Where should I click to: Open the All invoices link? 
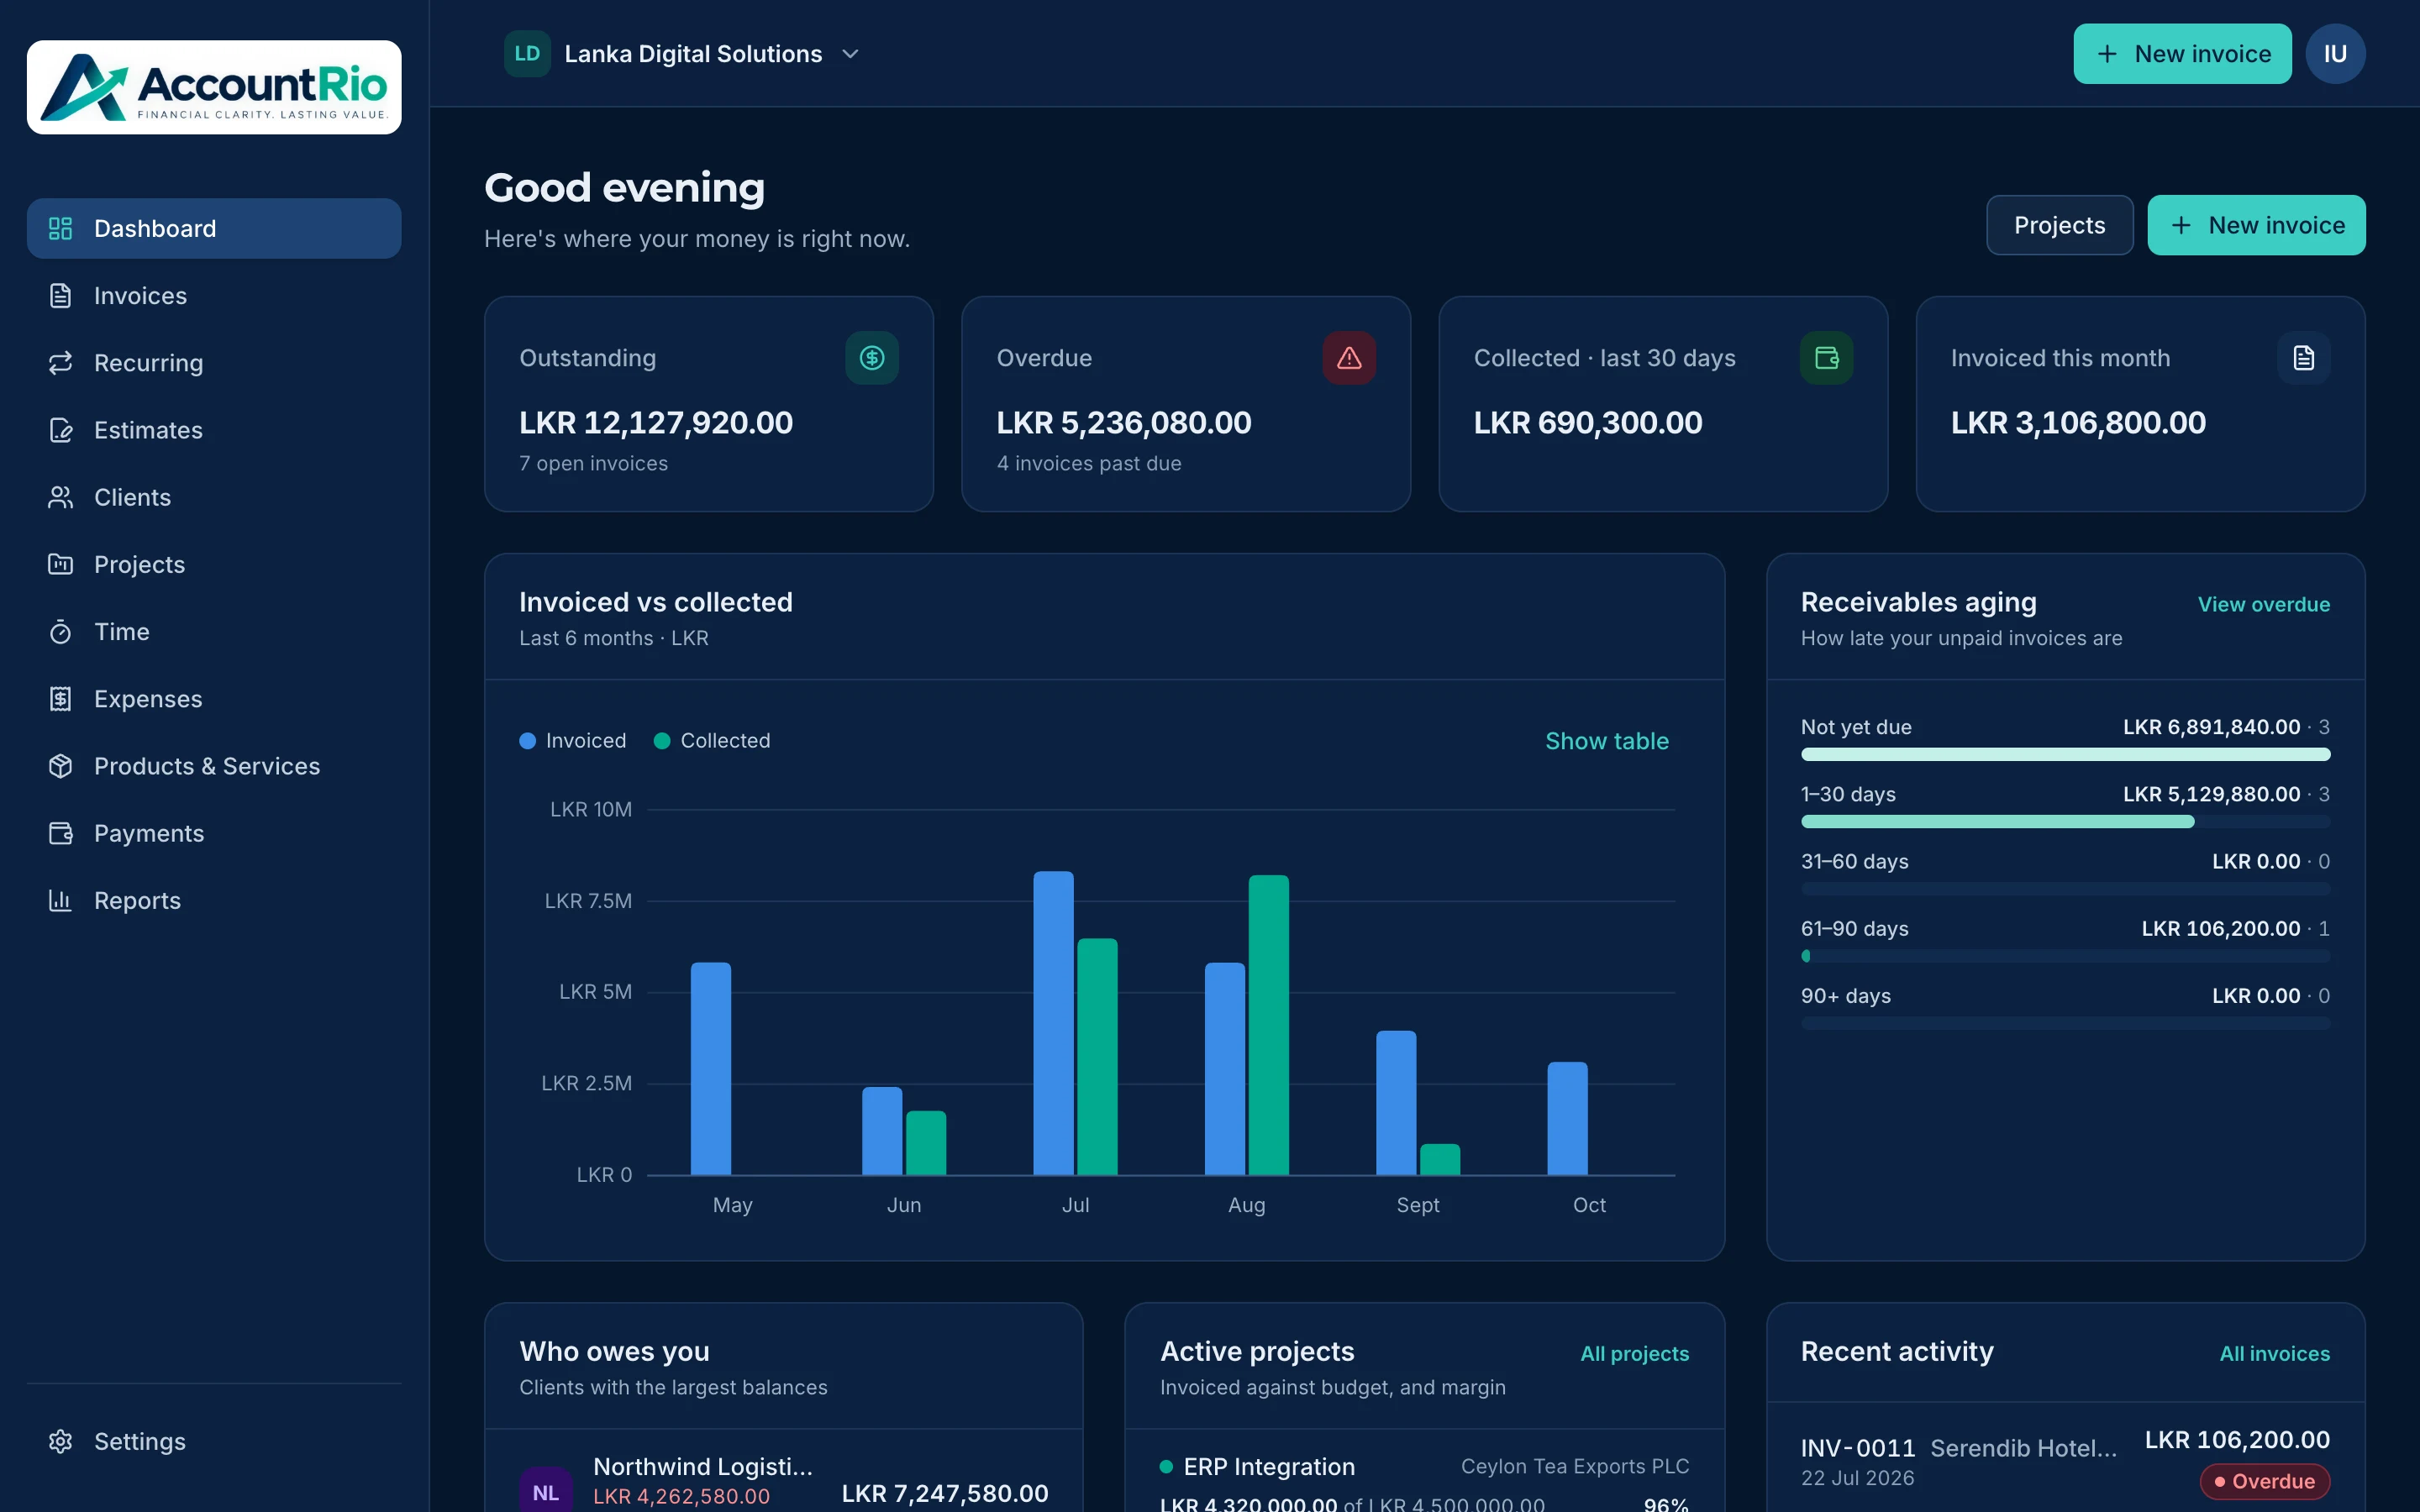coord(2275,1353)
